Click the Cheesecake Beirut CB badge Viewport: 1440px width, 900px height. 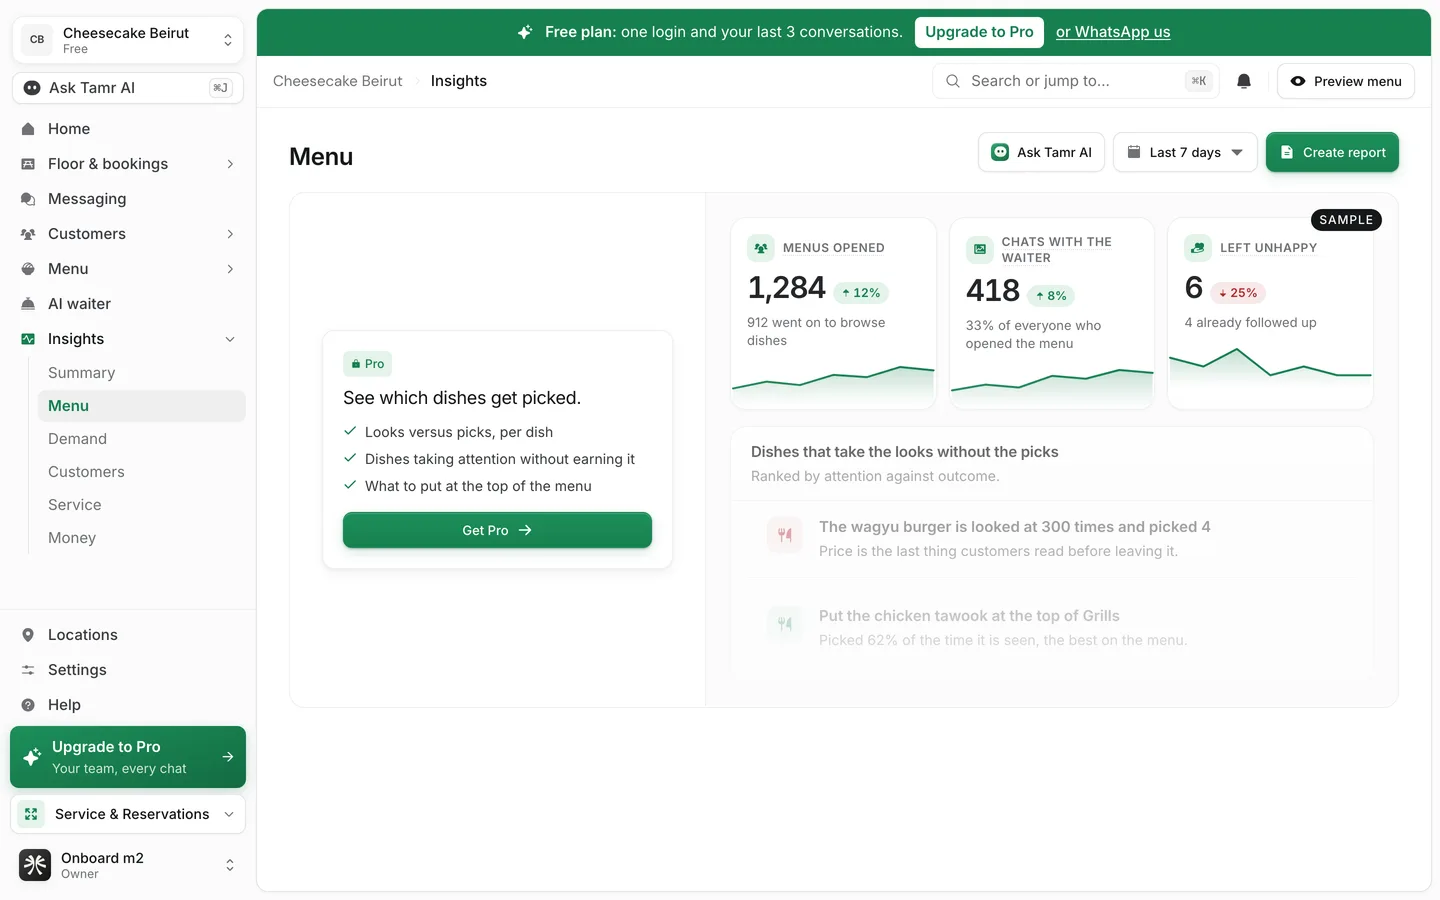pos(37,40)
